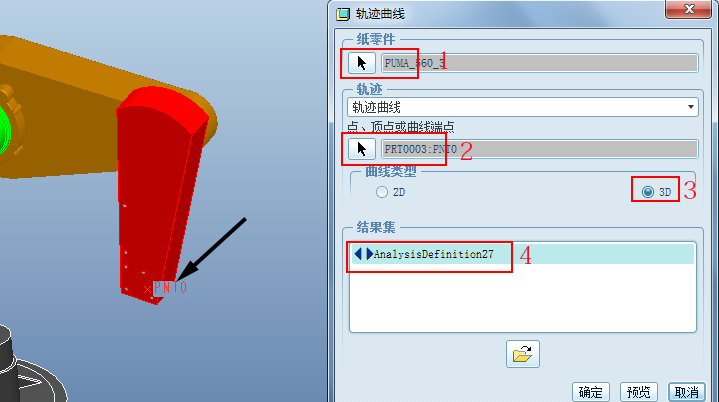
Task: Click the trace curve dialog title icon
Action: click(343, 14)
